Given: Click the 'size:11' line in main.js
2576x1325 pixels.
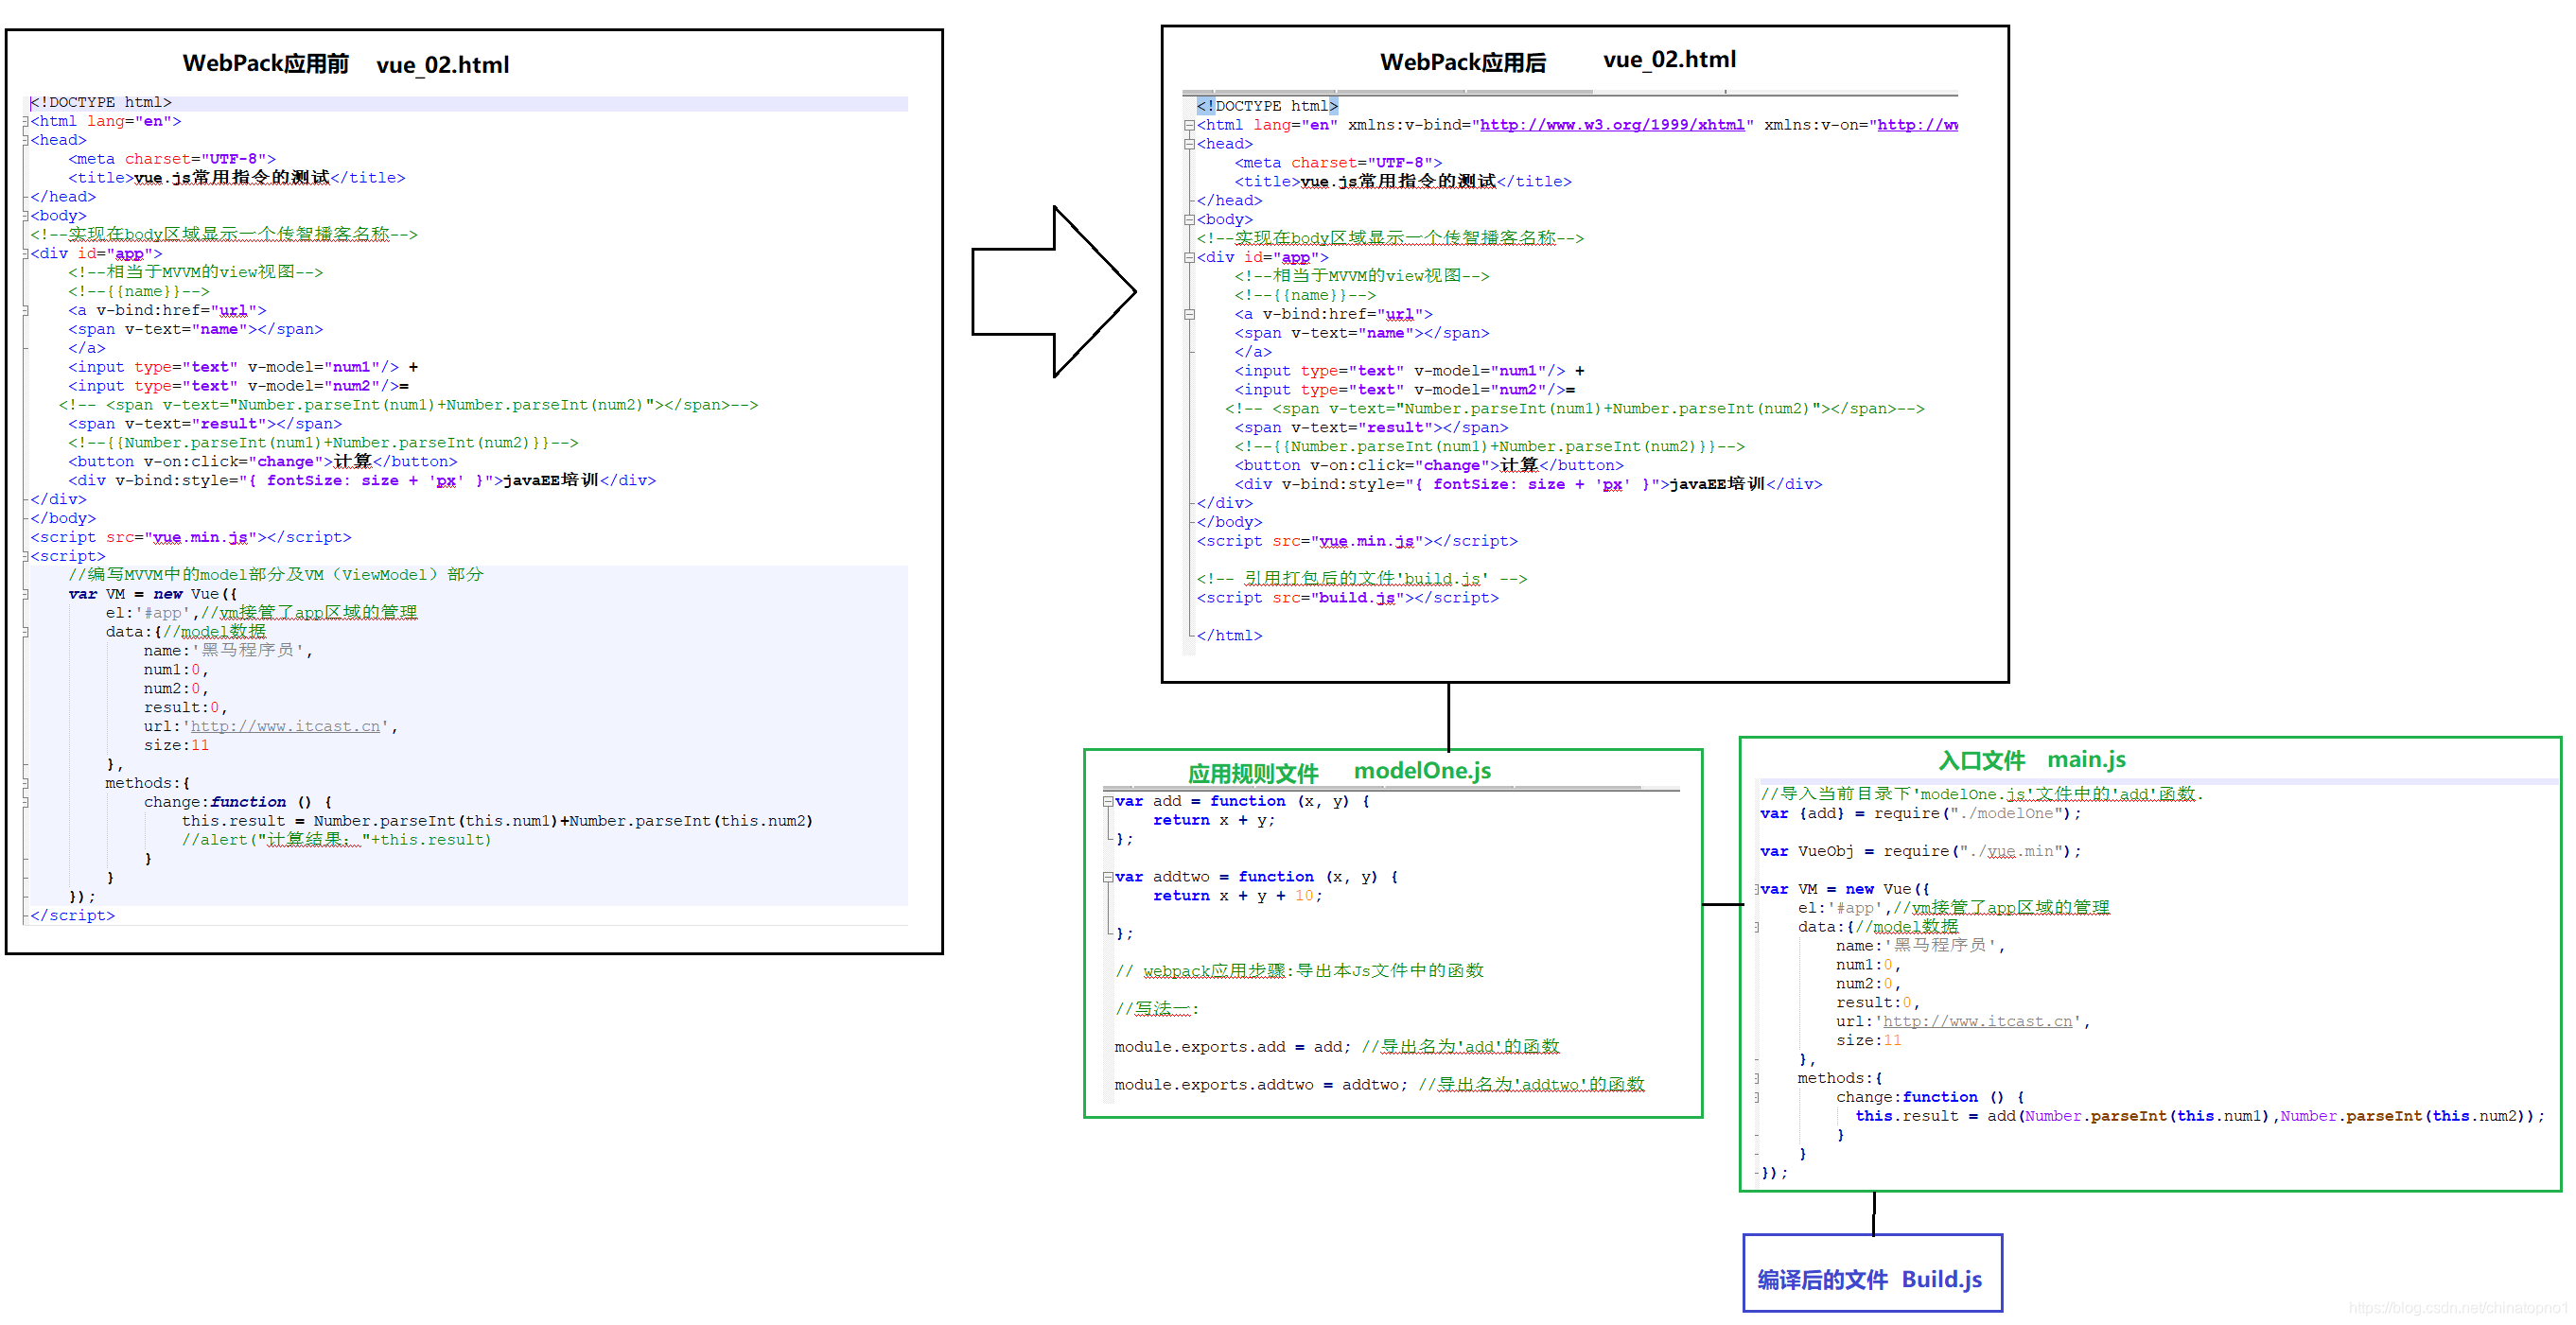Looking at the screenshot, I should click(x=1869, y=1041).
